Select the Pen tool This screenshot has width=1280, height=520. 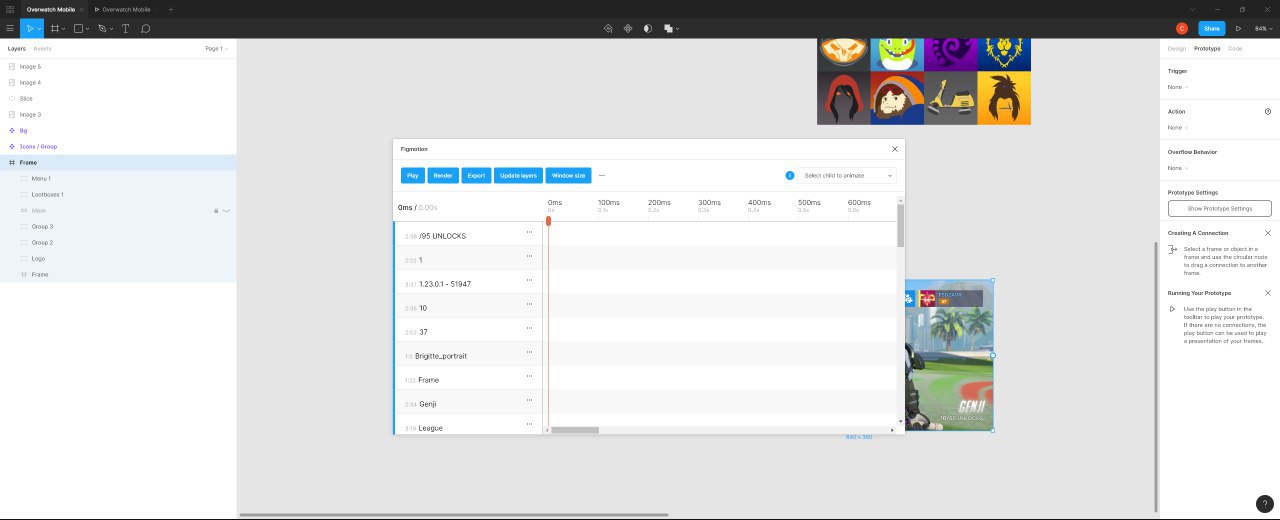[102, 29]
